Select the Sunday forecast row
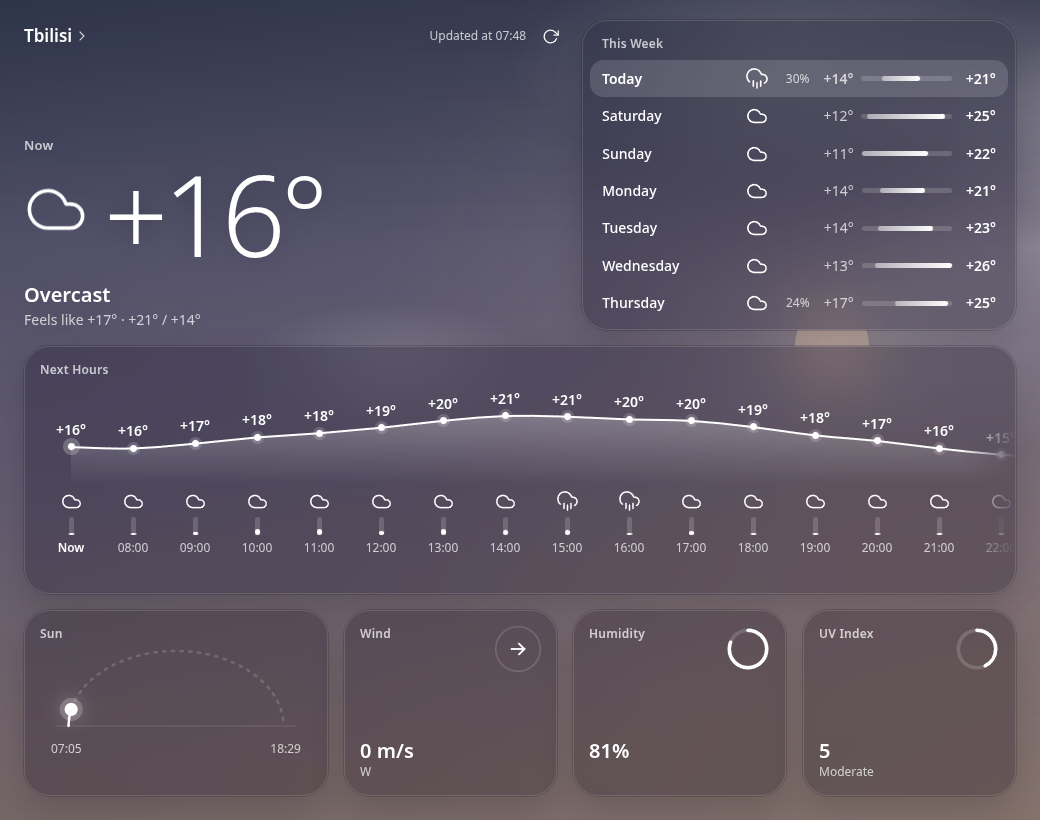 coord(799,154)
